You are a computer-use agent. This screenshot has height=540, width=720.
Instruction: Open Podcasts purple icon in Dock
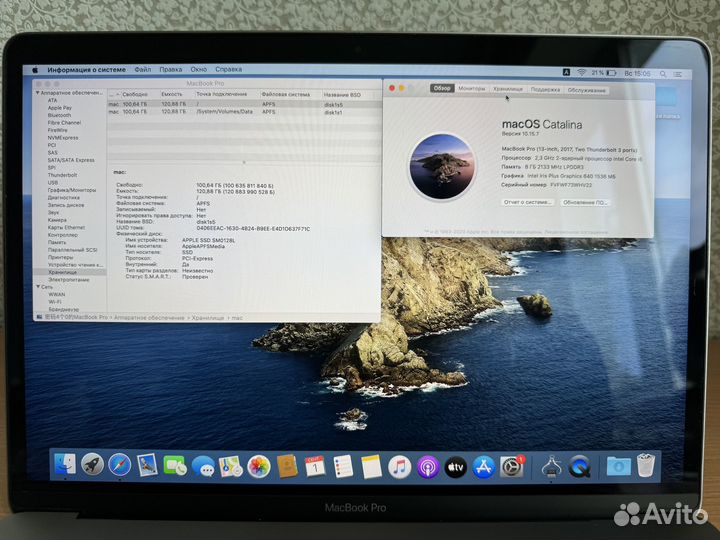[x=428, y=468]
